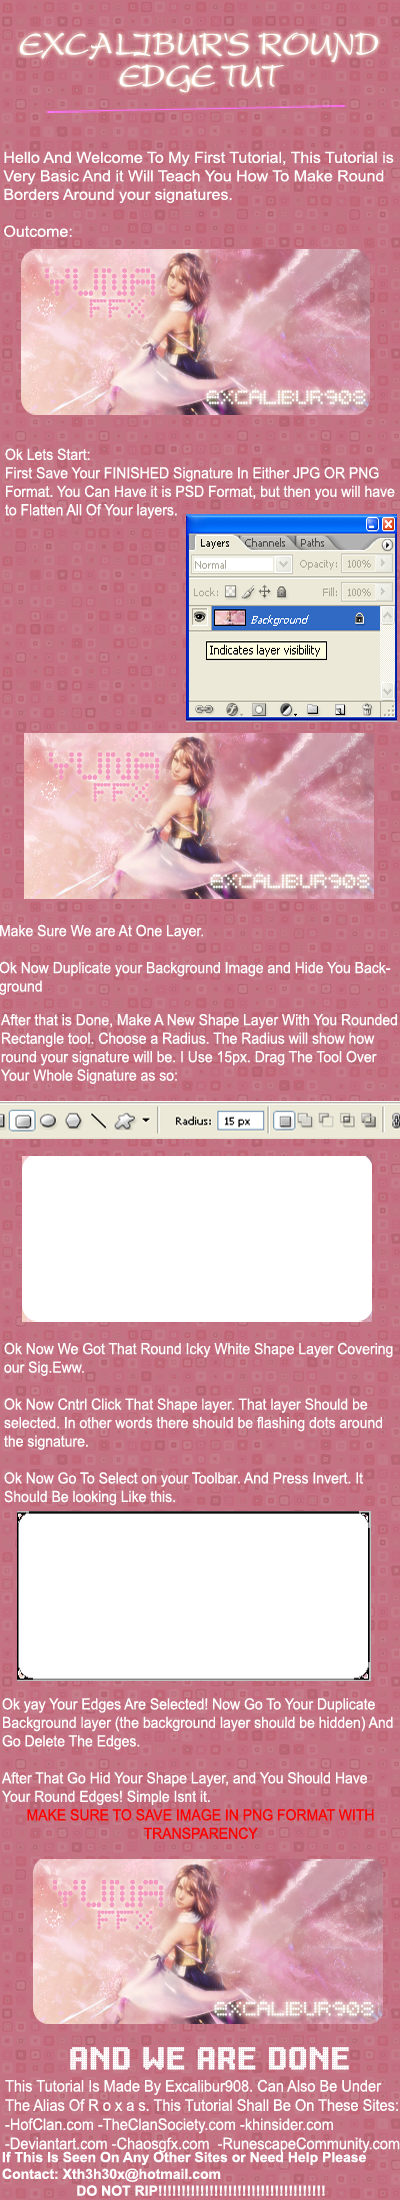Toggle lock position icon
The width and height of the screenshot is (400, 2200).
coord(264,592)
